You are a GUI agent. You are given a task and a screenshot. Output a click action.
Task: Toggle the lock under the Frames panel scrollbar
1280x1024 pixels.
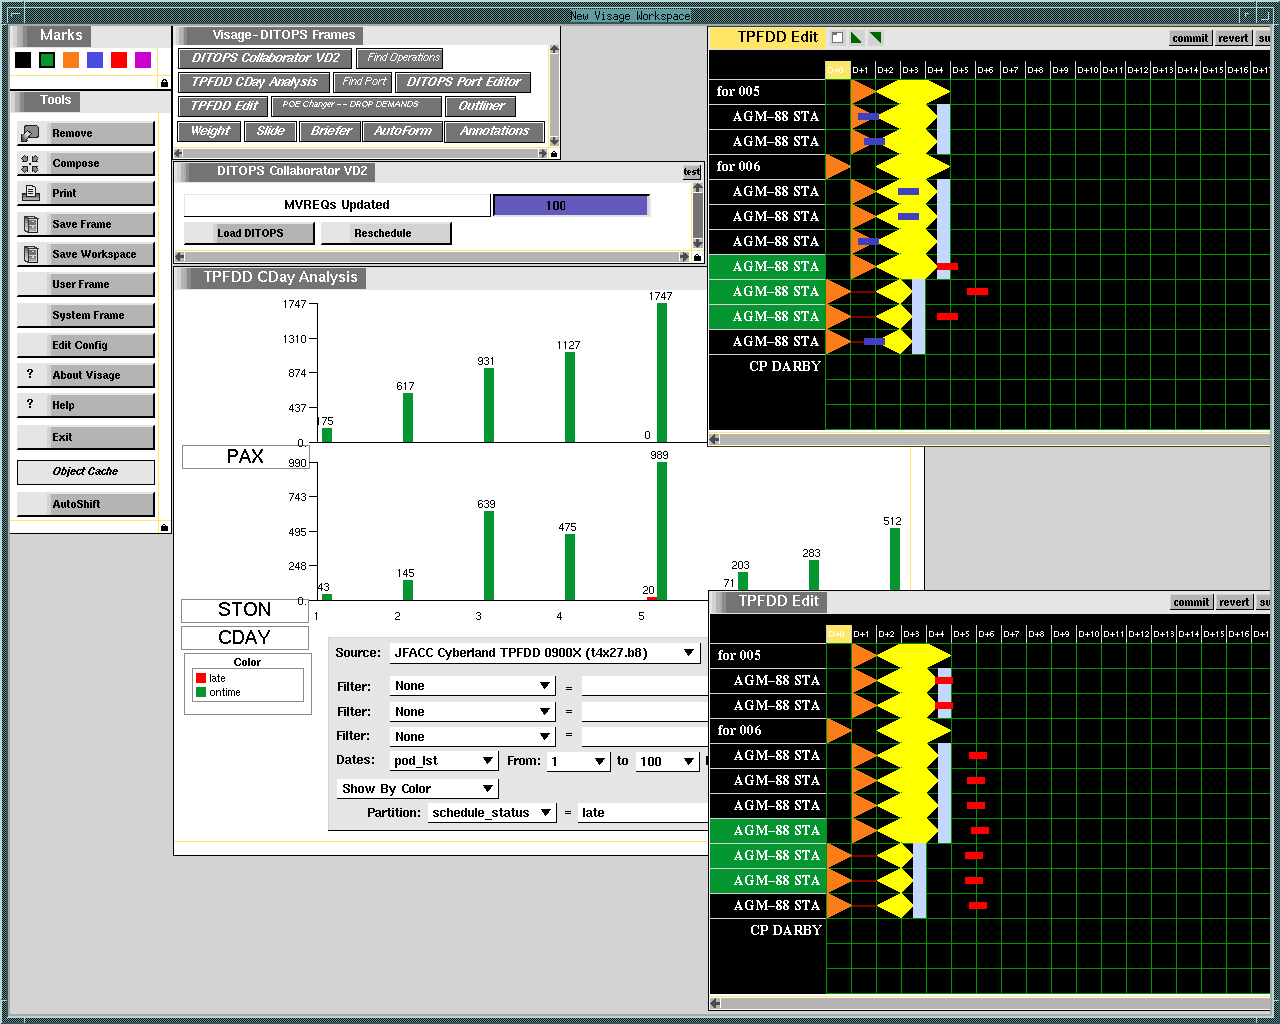(554, 153)
